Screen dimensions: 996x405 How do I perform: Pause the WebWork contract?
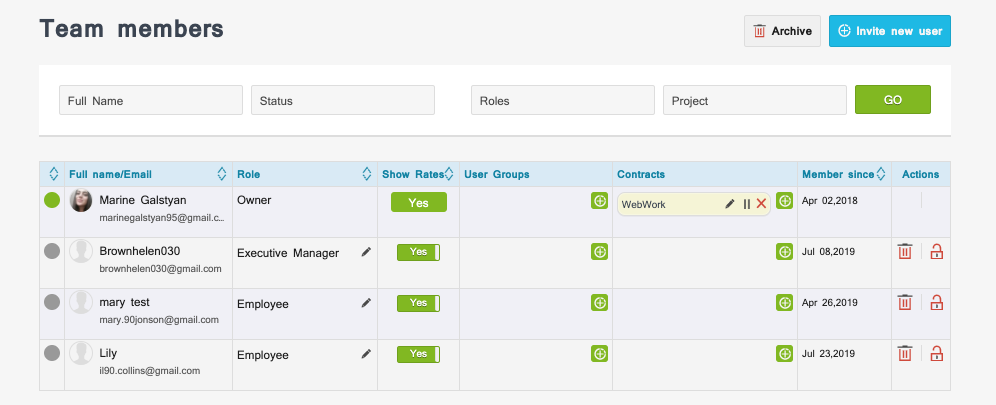pyautogui.click(x=746, y=204)
